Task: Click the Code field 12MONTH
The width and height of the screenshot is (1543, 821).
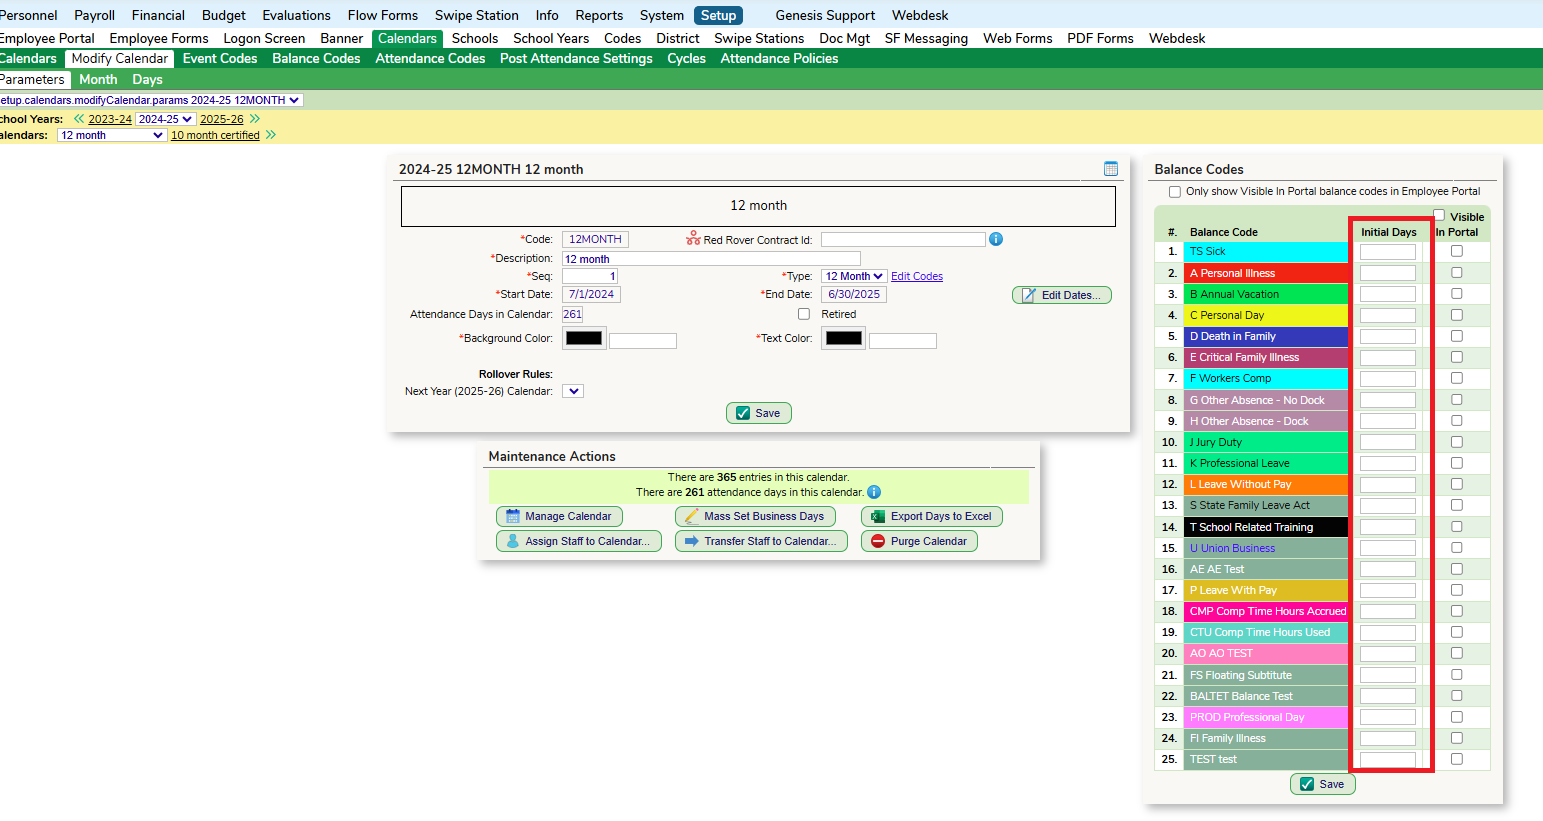Action: point(595,239)
